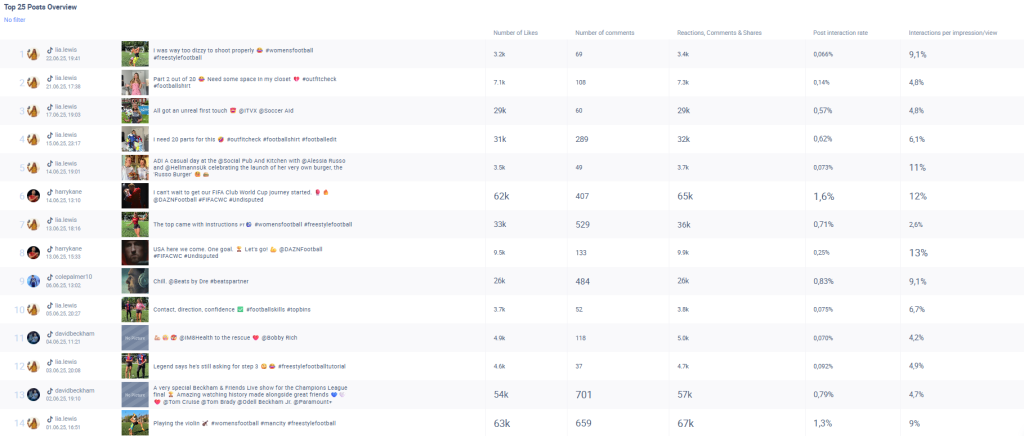Open the FIFA Club World Cup post thumbnail
This screenshot has width=1024, height=436.
click(x=135, y=195)
